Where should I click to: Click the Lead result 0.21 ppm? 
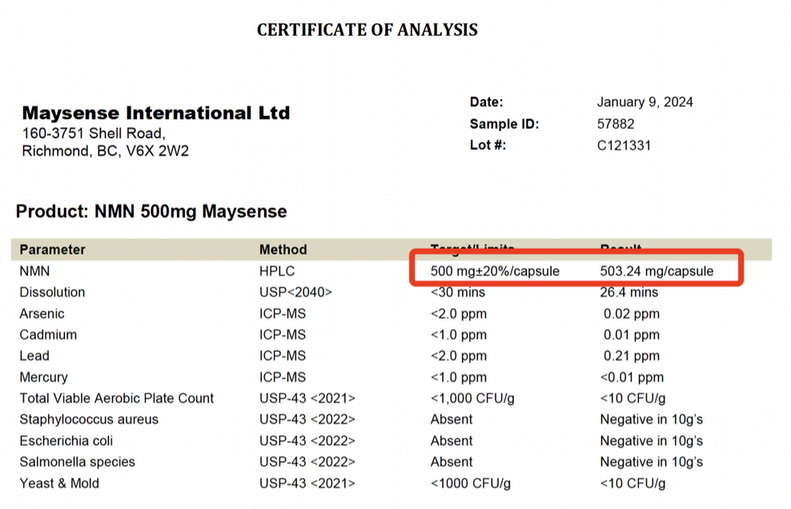[x=632, y=356]
